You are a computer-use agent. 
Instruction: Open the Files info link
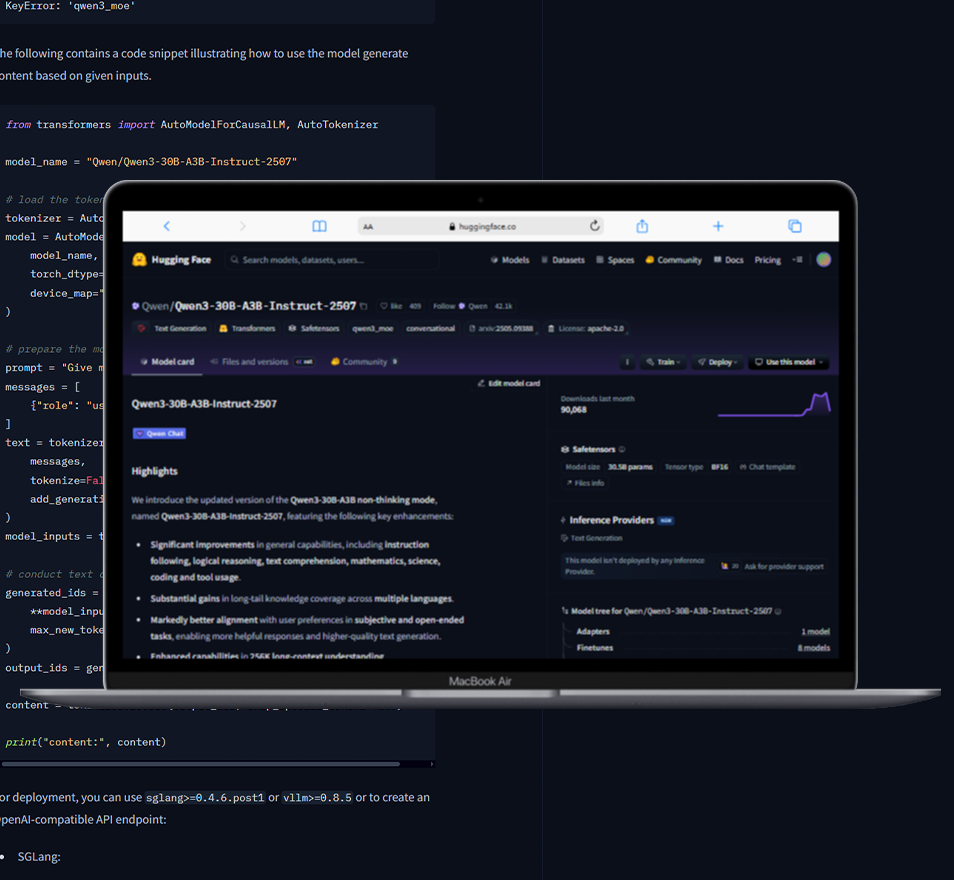click(585, 483)
